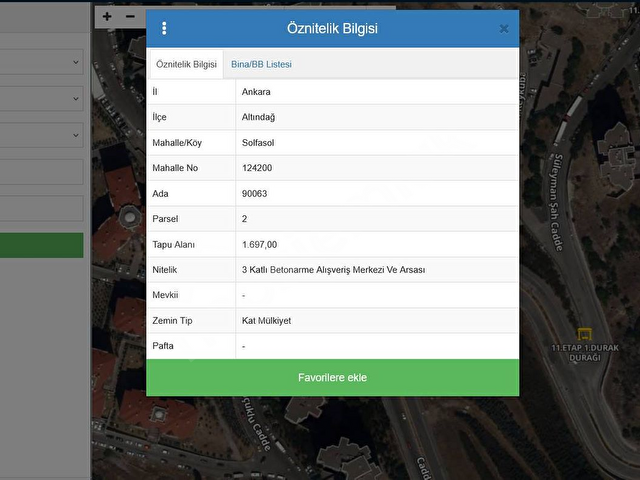Click the Mevkii row label
The image size is (640, 480).
click(165, 295)
